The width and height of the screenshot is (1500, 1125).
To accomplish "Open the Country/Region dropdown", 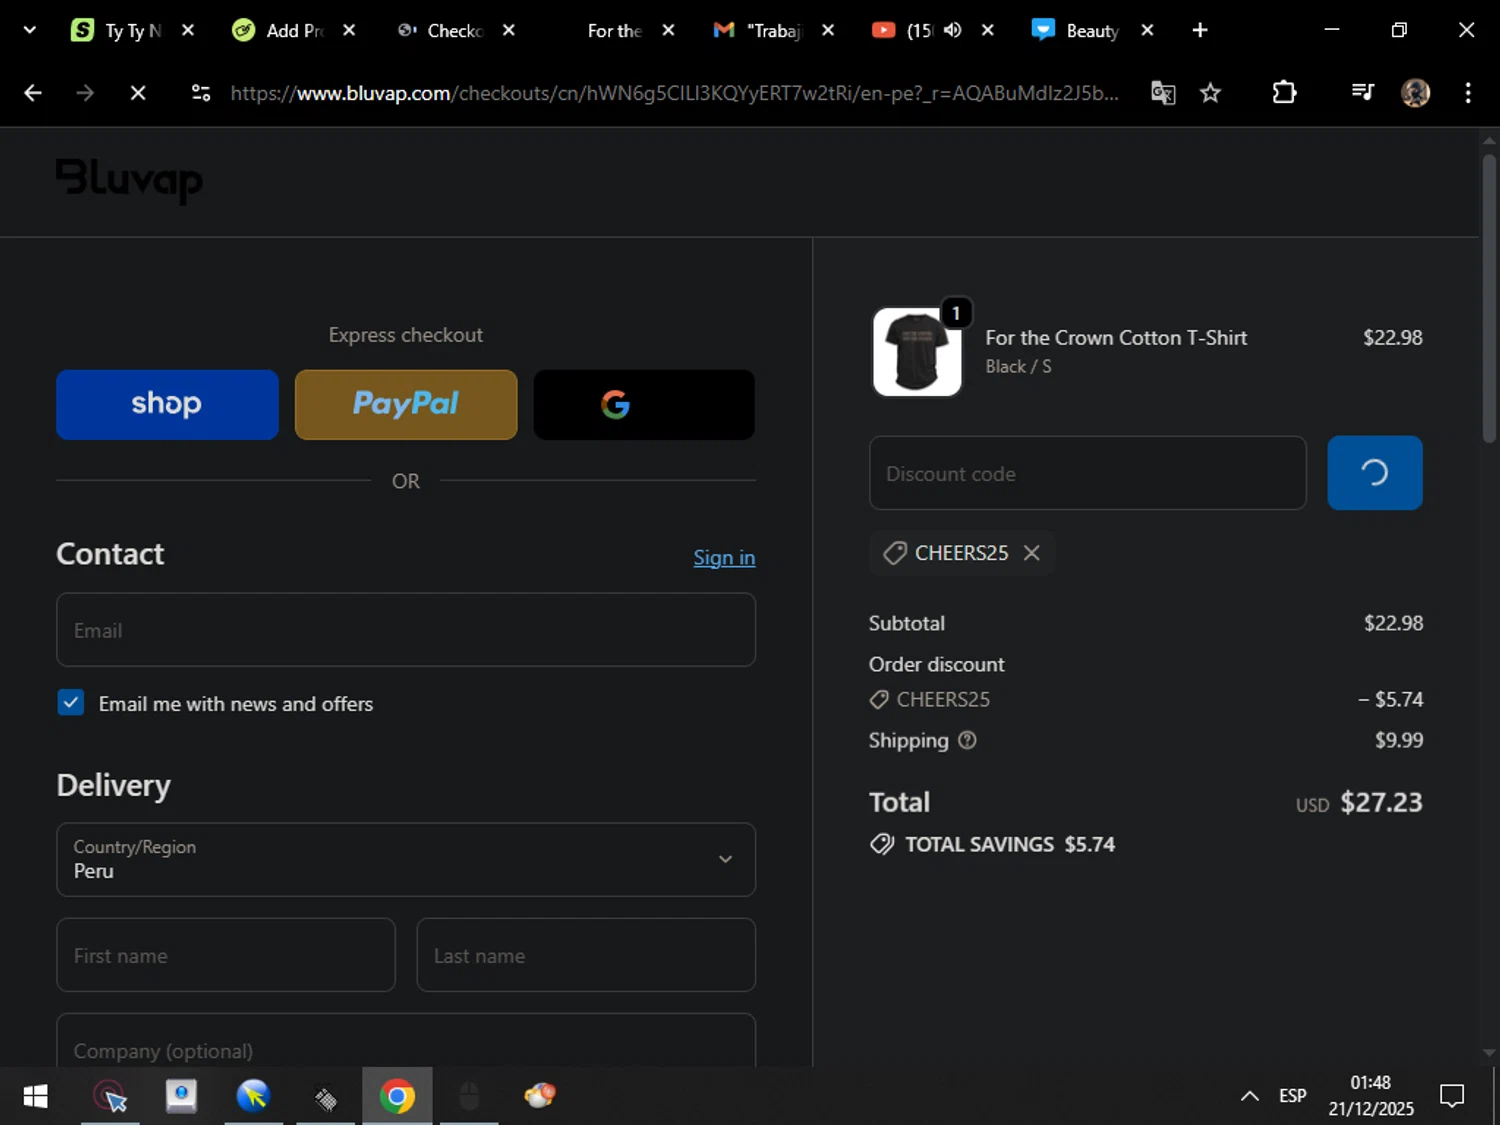I will point(406,859).
